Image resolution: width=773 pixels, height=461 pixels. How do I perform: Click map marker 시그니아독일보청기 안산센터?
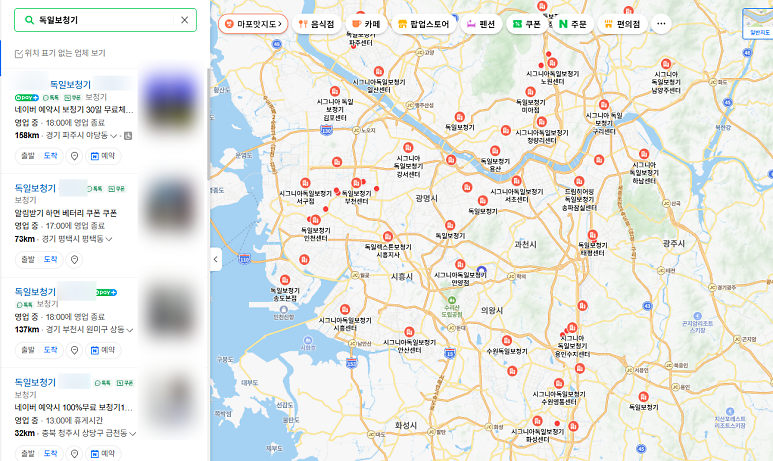pos(409,332)
